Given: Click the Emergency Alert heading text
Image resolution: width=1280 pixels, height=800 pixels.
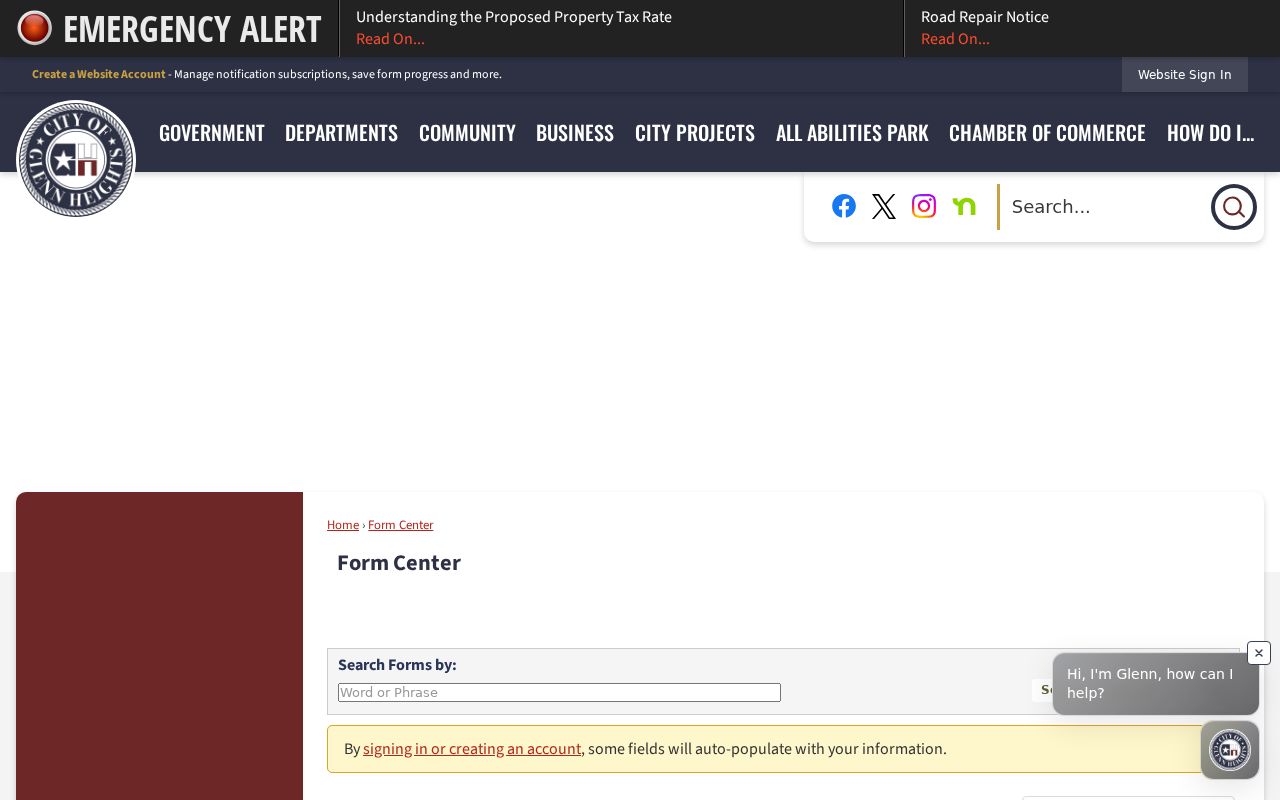Looking at the screenshot, I should [x=192, y=29].
